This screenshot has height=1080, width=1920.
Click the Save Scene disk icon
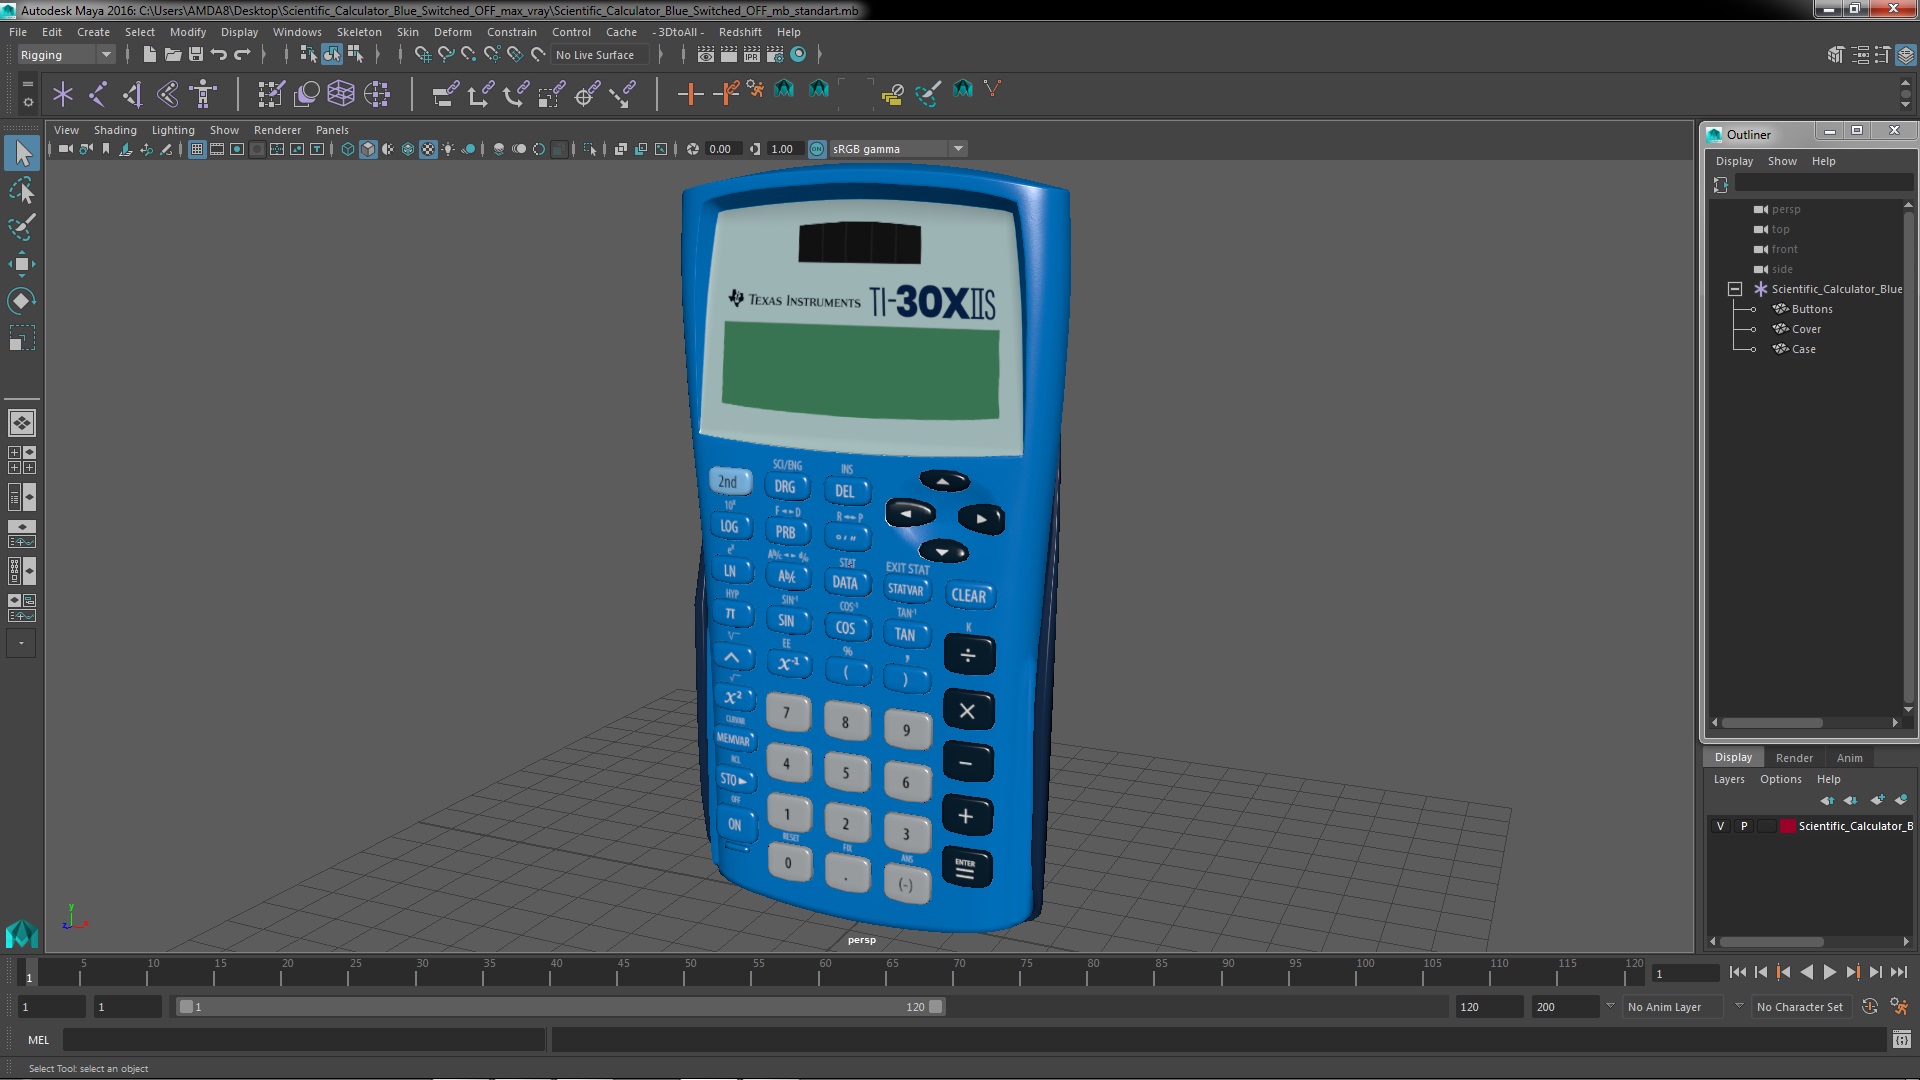[196, 55]
